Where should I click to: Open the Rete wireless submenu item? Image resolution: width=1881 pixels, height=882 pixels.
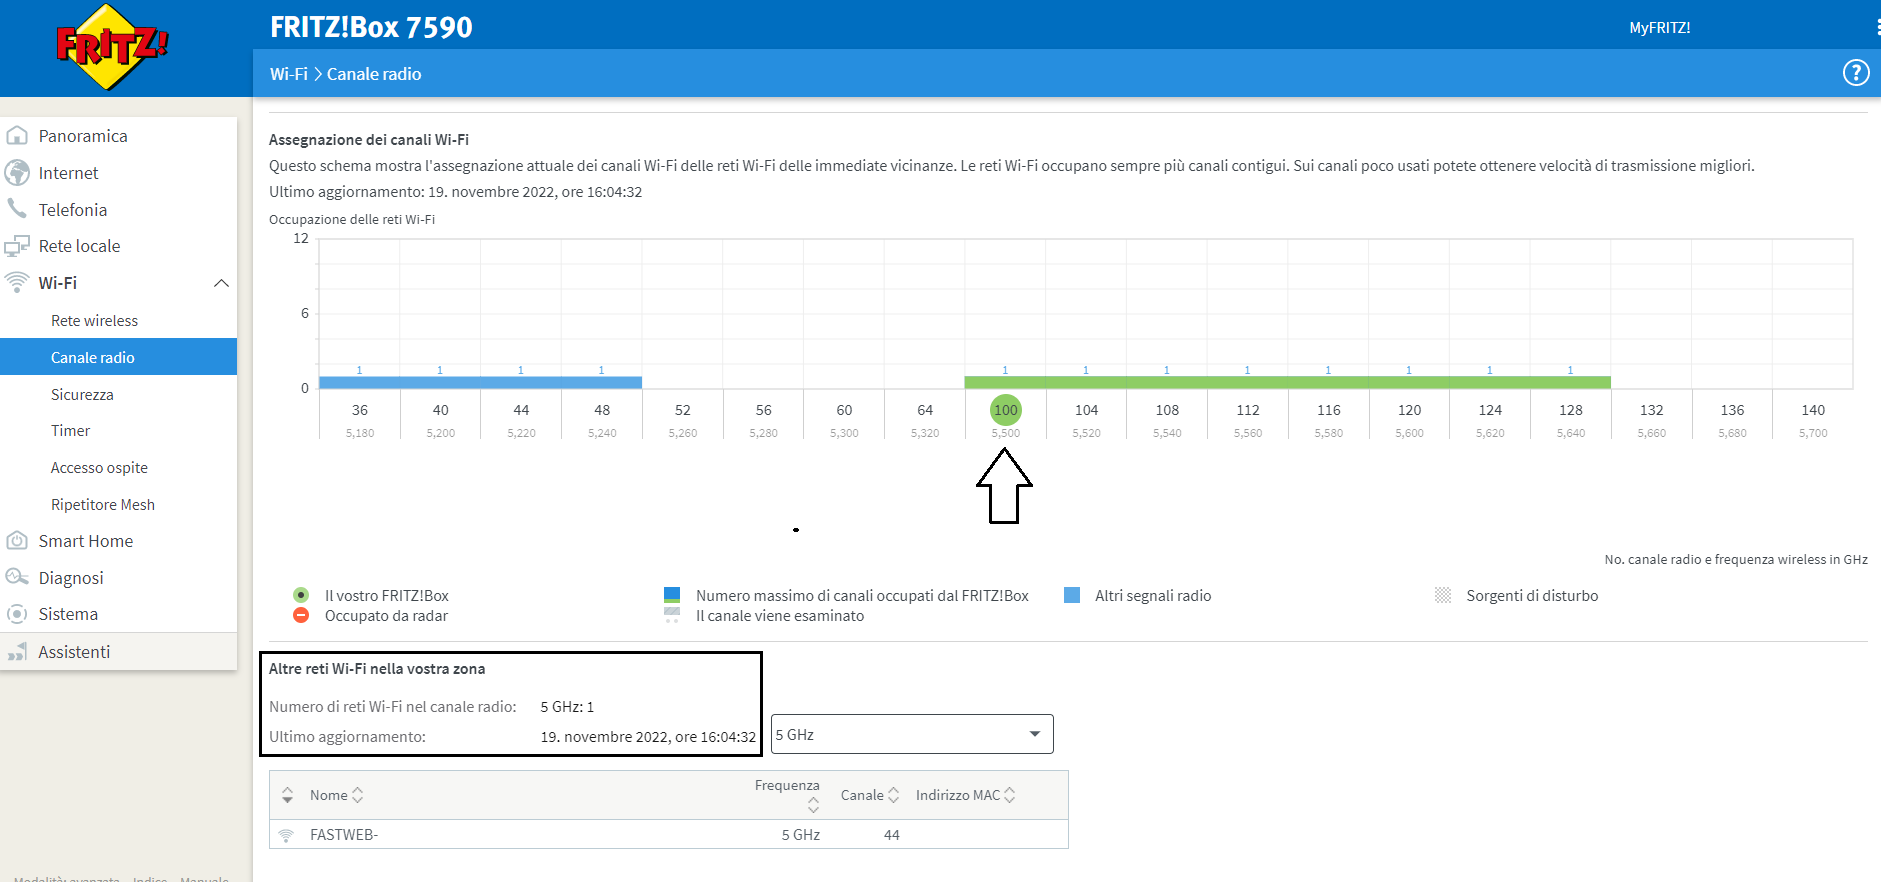point(94,320)
